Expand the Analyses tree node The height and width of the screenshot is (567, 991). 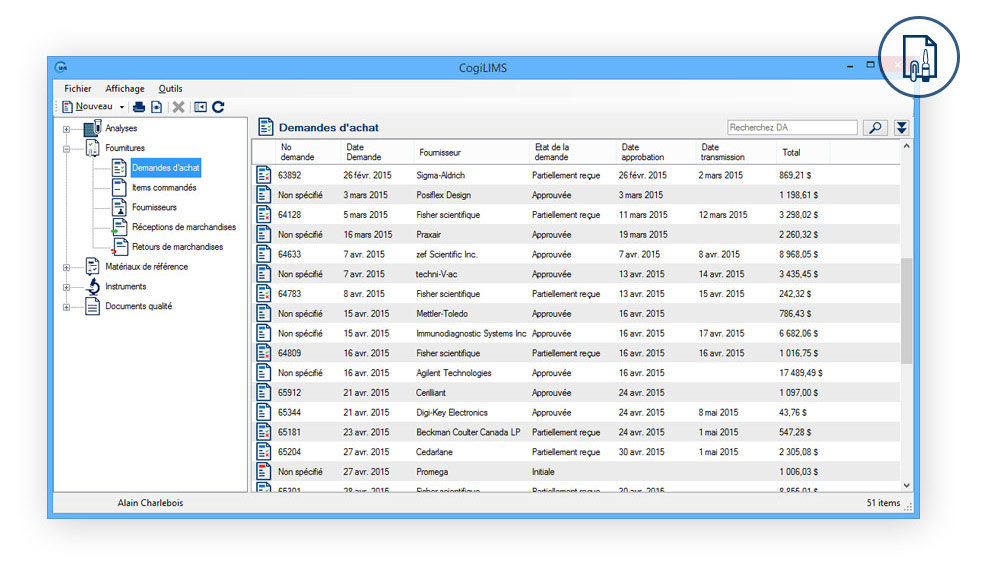click(66, 129)
